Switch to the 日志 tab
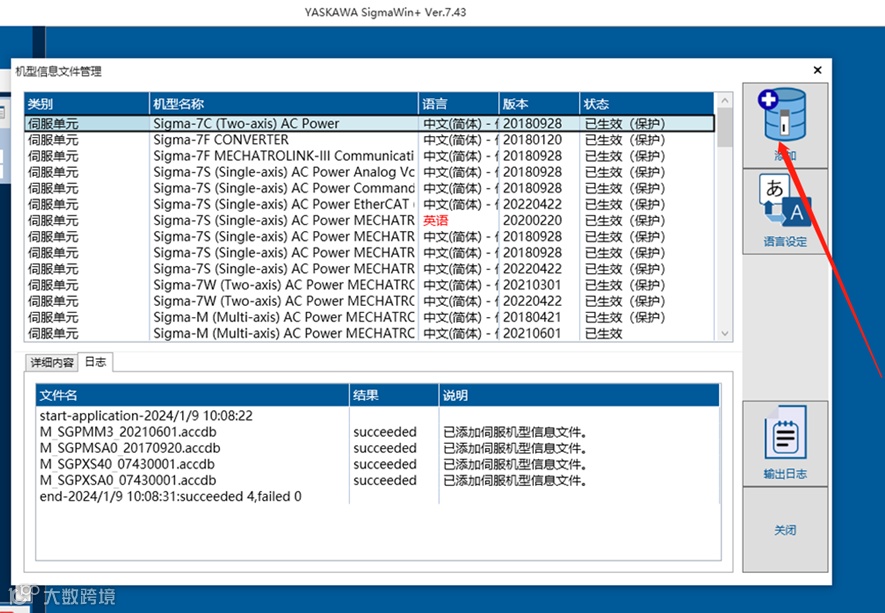 (95, 362)
